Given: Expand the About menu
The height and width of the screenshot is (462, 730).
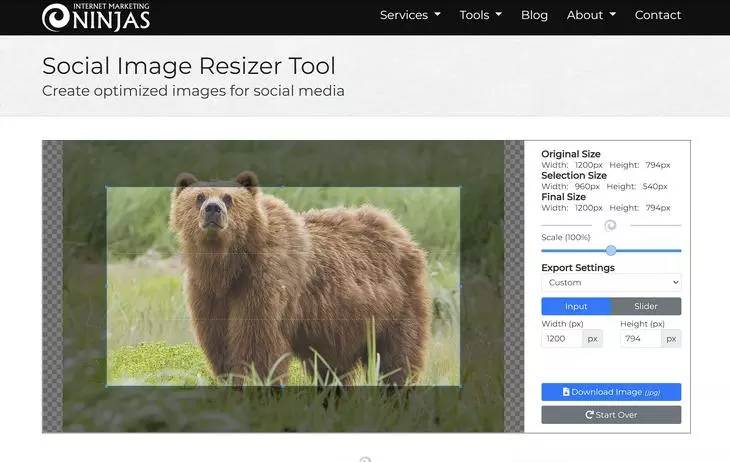Looking at the screenshot, I should click(x=591, y=15).
